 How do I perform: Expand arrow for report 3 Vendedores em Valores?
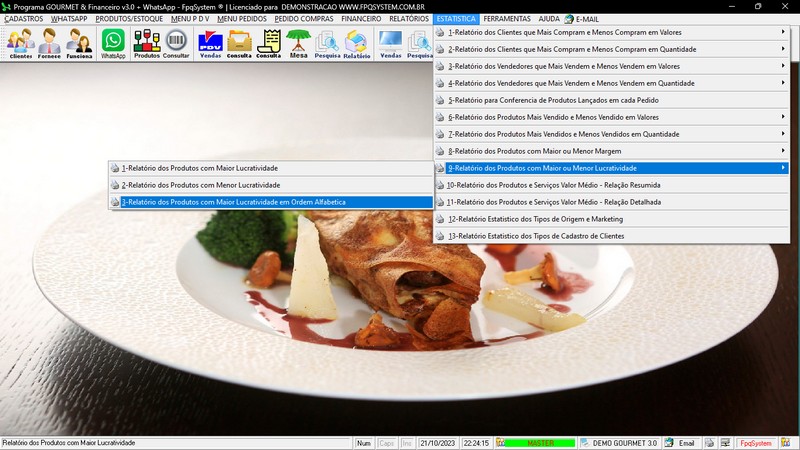[x=783, y=66]
